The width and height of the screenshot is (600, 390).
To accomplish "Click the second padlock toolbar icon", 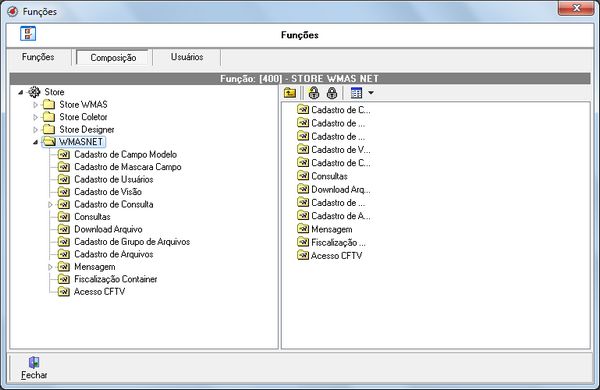I will 332,93.
